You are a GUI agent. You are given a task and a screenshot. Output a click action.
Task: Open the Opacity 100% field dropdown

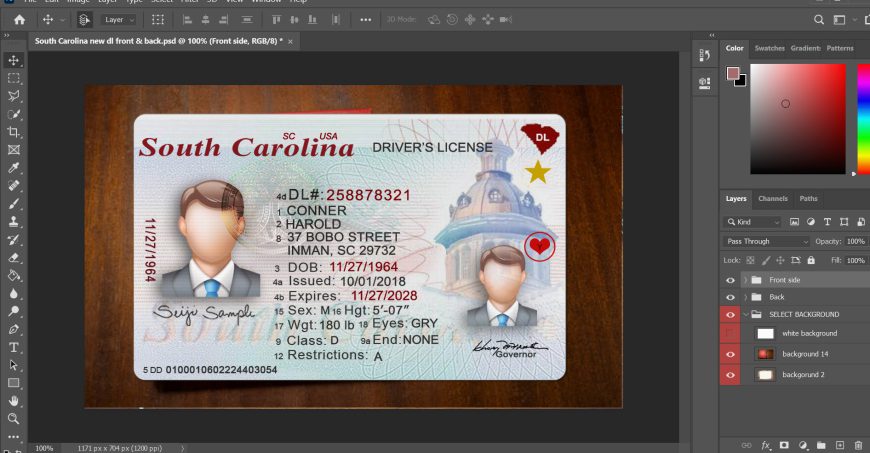pos(856,241)
